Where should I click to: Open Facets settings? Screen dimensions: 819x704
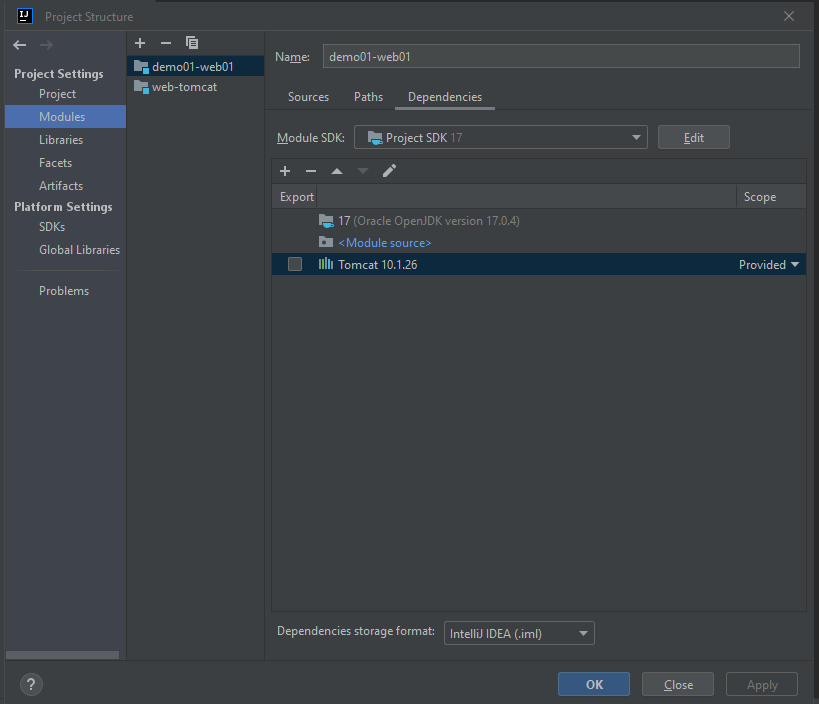coord(55,162)
